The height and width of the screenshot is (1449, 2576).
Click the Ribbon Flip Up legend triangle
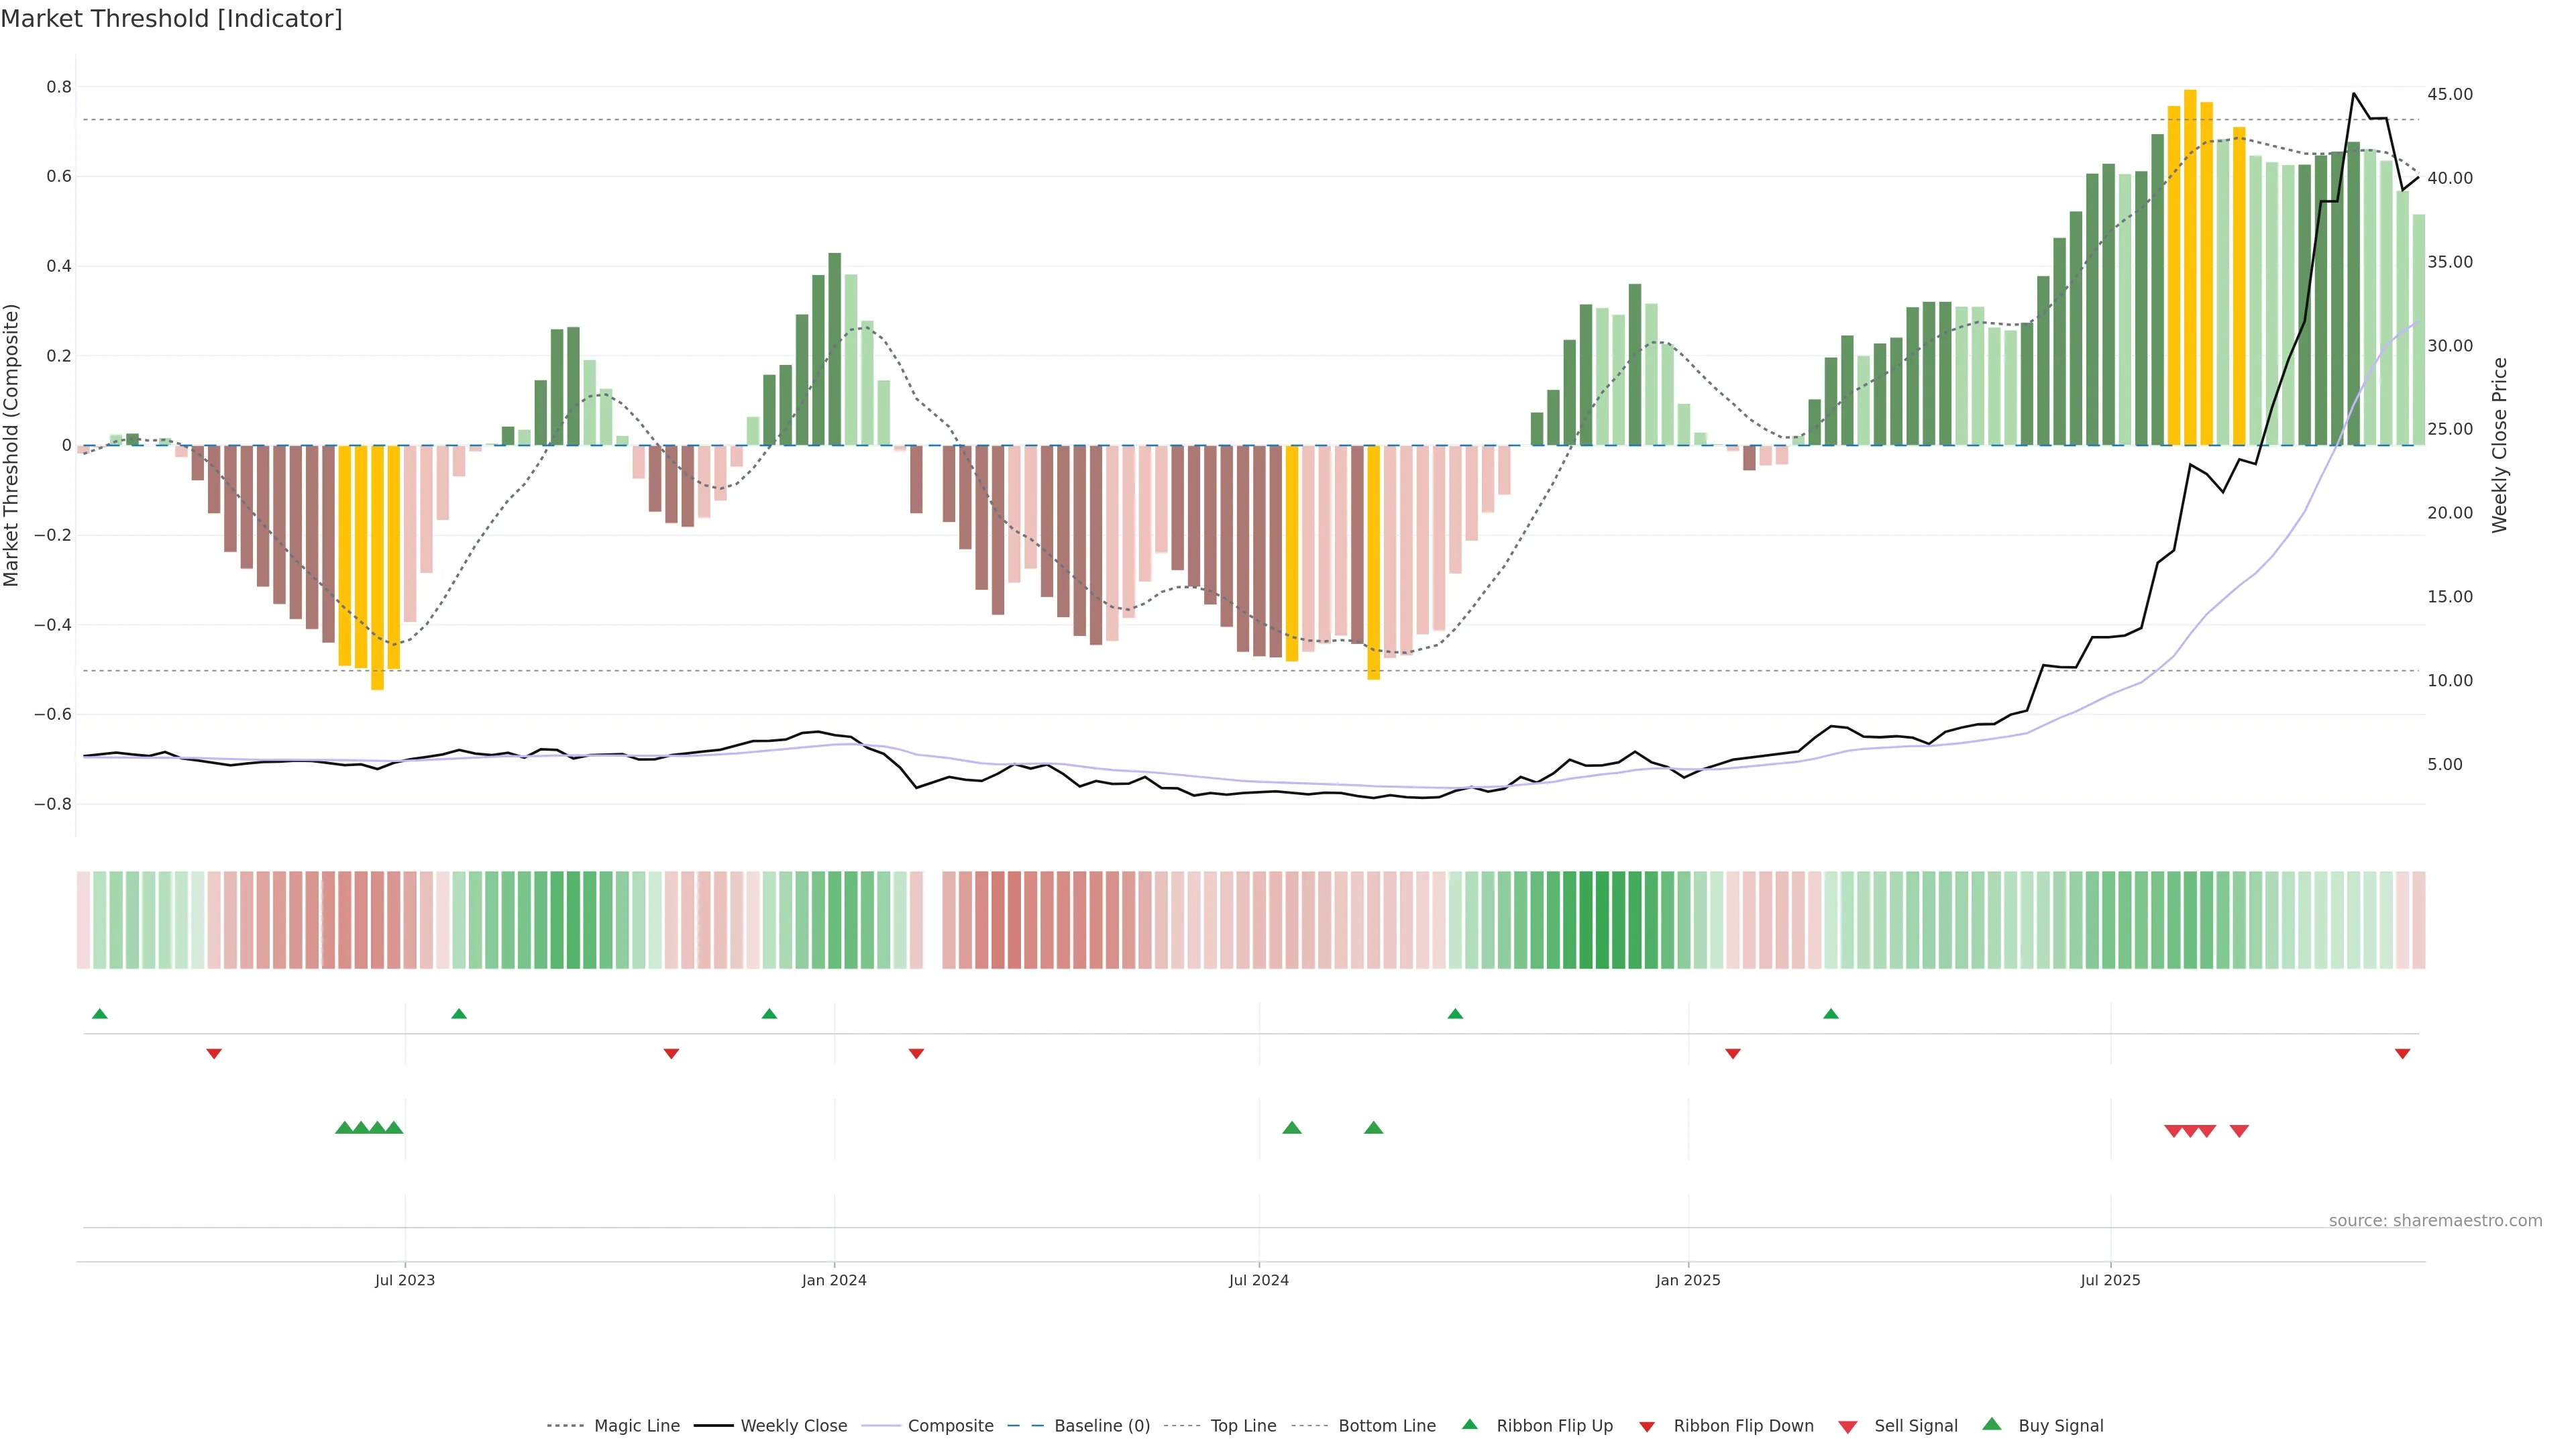[1469, 1424]
